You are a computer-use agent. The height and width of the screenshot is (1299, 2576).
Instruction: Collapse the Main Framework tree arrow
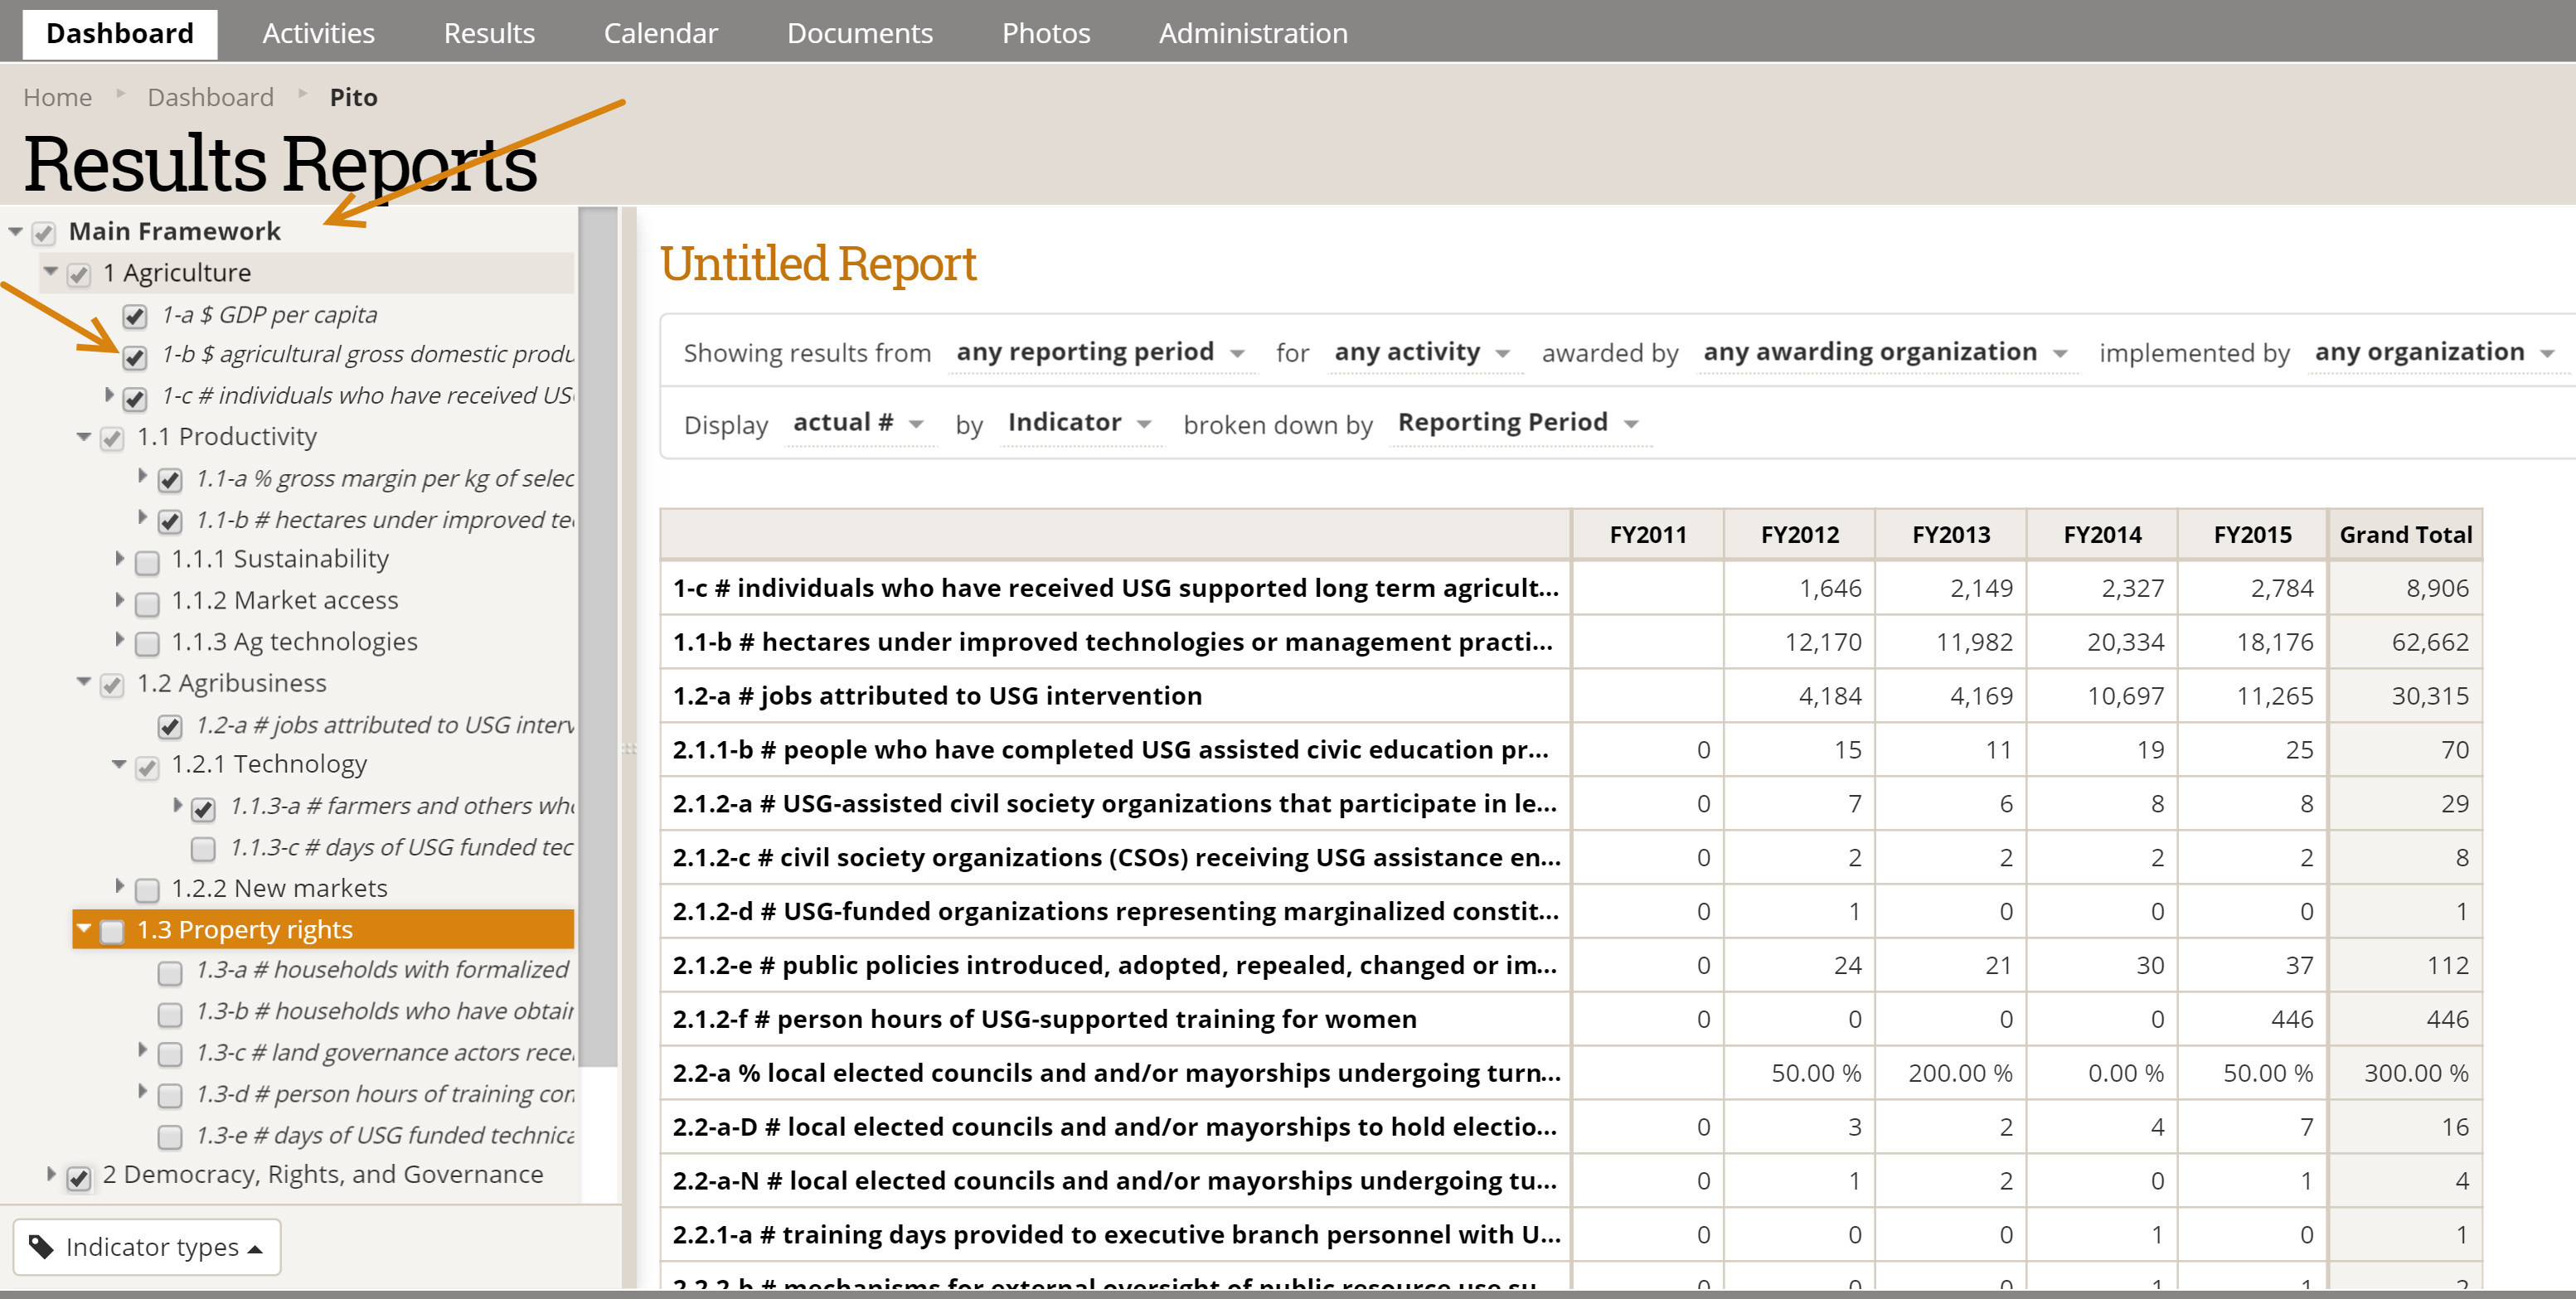(15, 232)
